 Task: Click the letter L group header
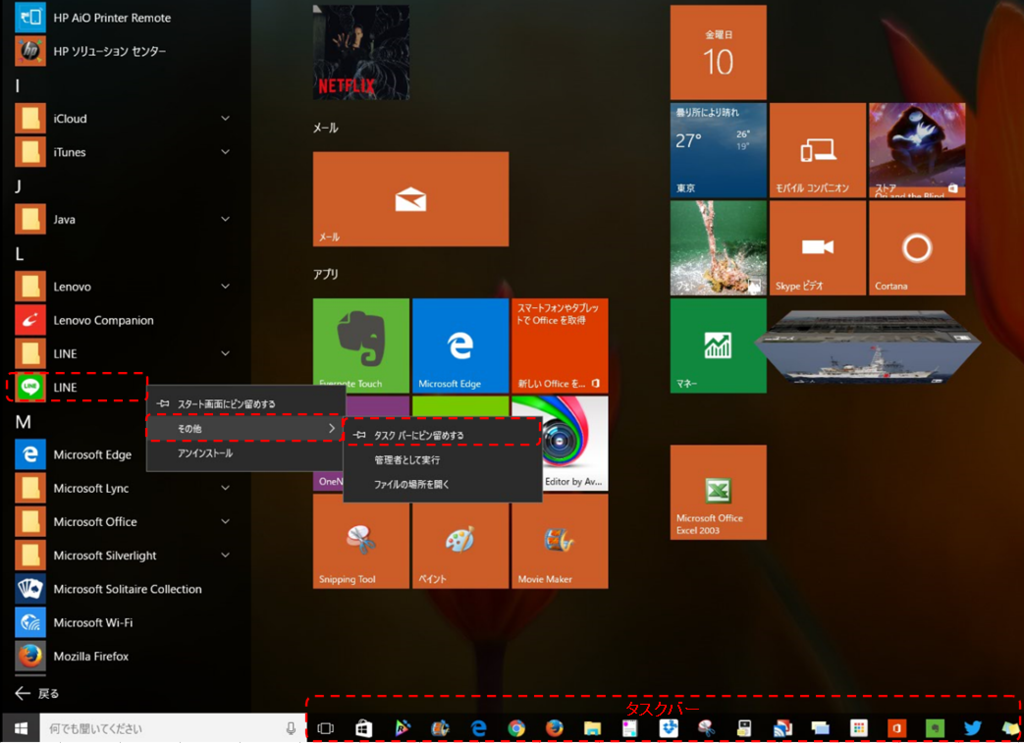point(19,253)
